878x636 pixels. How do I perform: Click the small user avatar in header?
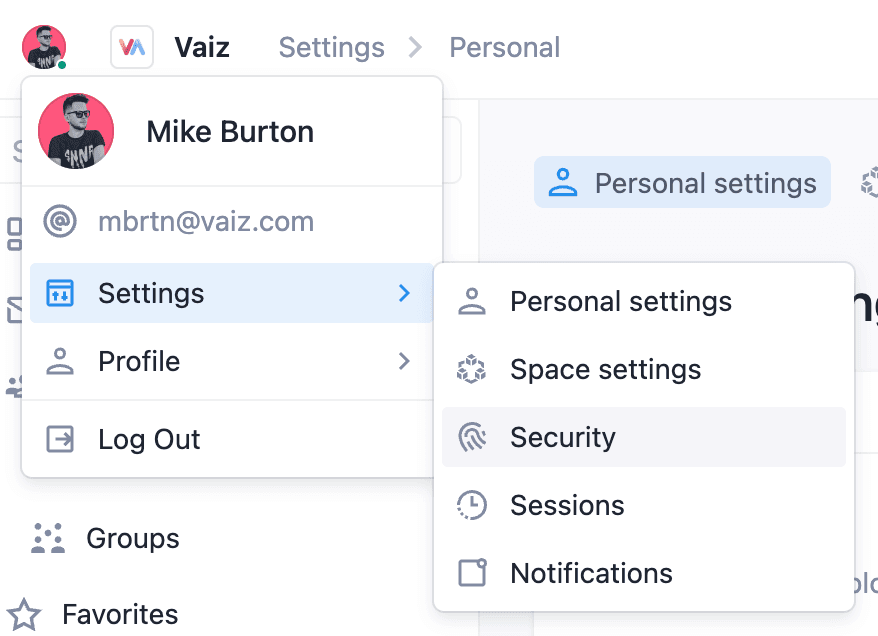[43, 47]
